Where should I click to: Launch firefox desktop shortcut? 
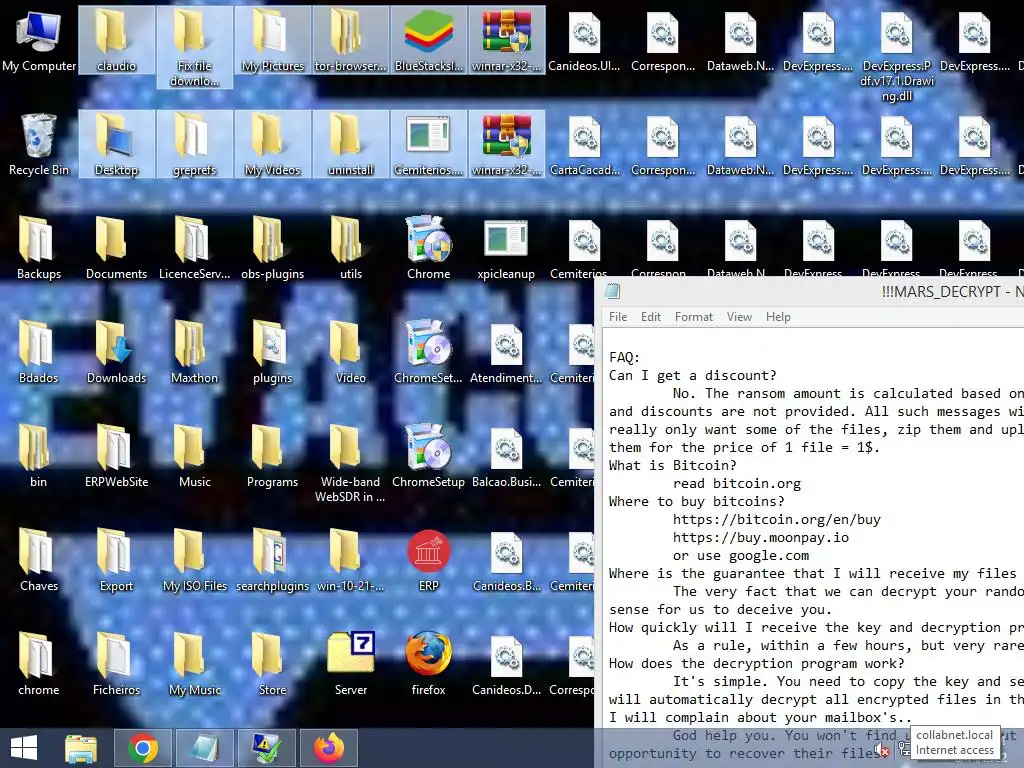pos(428,664)
